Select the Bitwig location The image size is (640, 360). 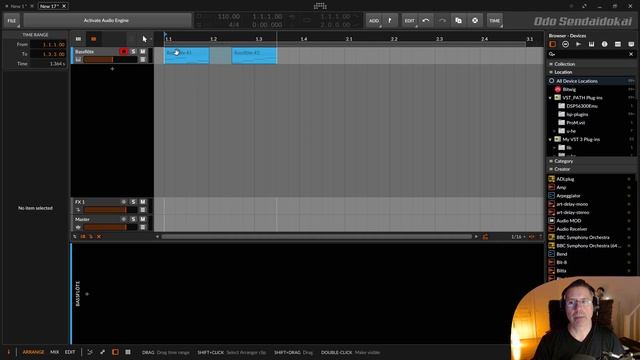tap(591, 89)
